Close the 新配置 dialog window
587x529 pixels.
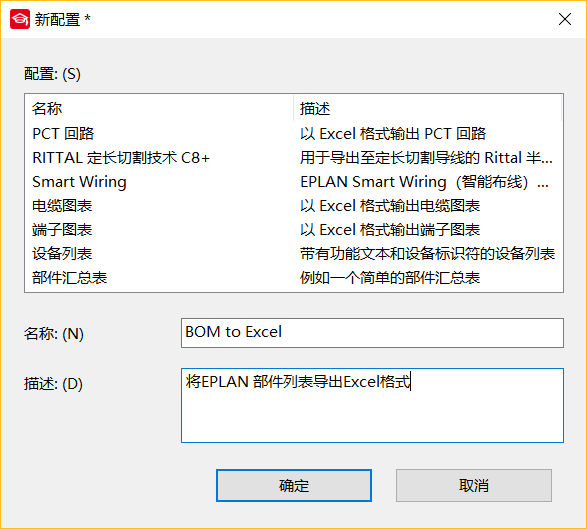[565, 19]
